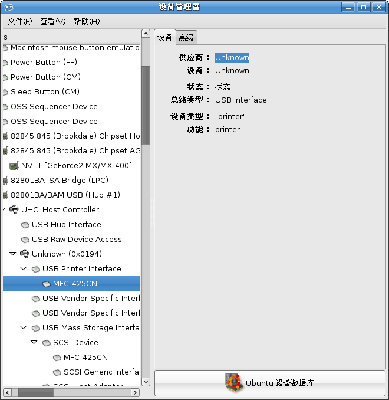Click the USB Hub Interface icon
This screenshot has width=389, height=400.
coord(25,225)
